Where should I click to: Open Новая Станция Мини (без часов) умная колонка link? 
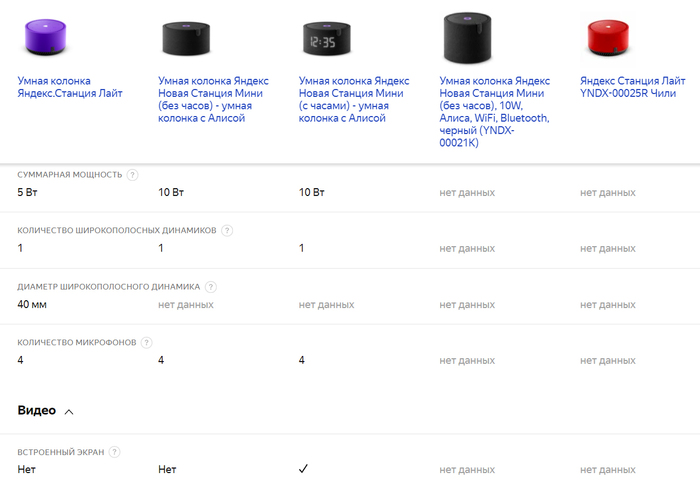pyautogui.click(x=213, y=100)
